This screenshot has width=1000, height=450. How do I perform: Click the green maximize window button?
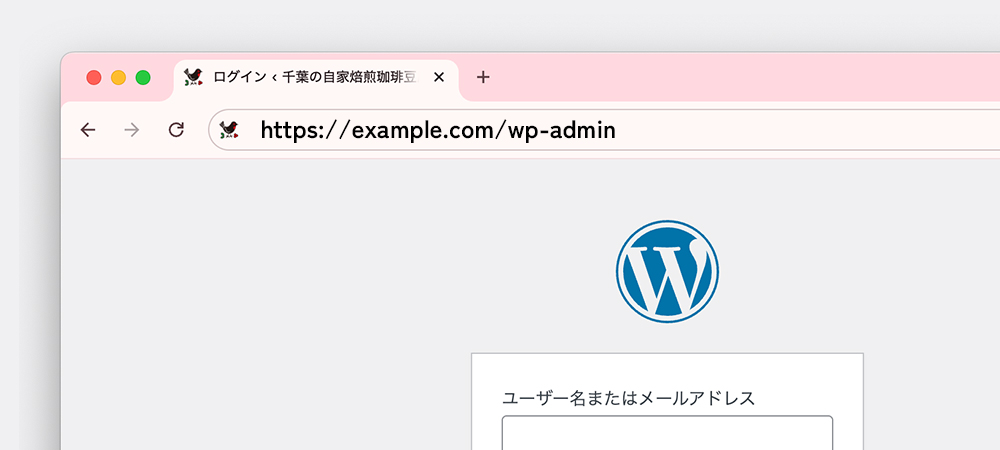(143, 78)
